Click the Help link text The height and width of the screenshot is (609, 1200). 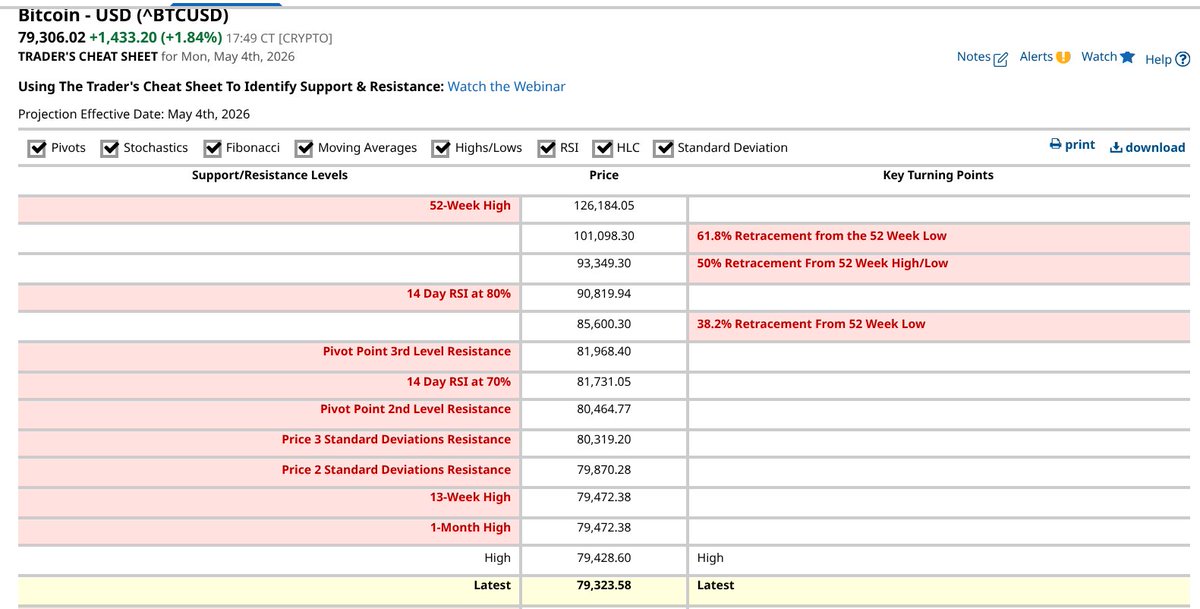[x=1158, y=59]
